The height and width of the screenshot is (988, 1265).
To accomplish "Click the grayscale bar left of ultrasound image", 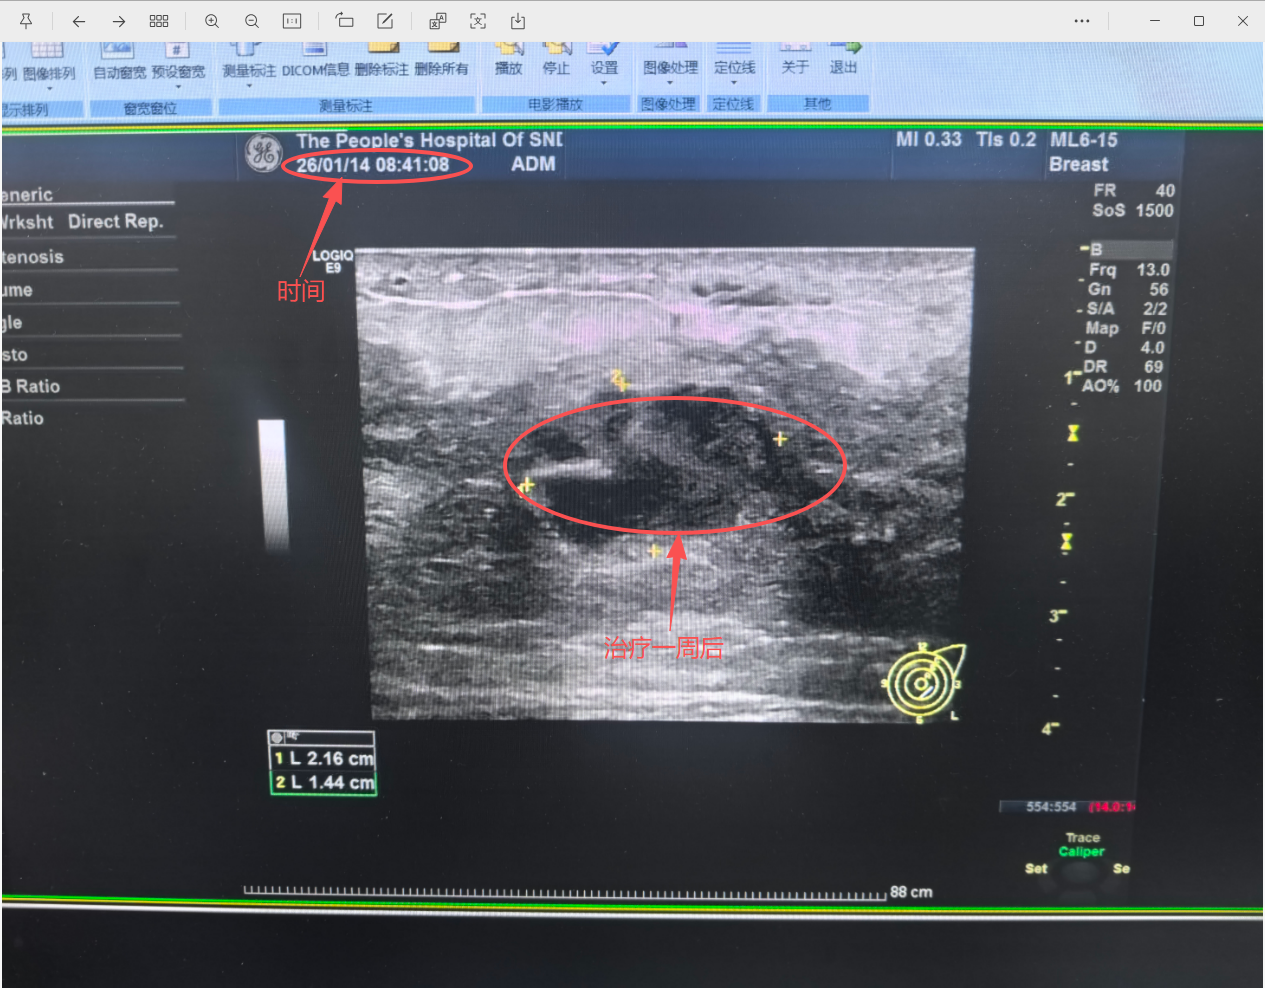I will tap(272, 485).
